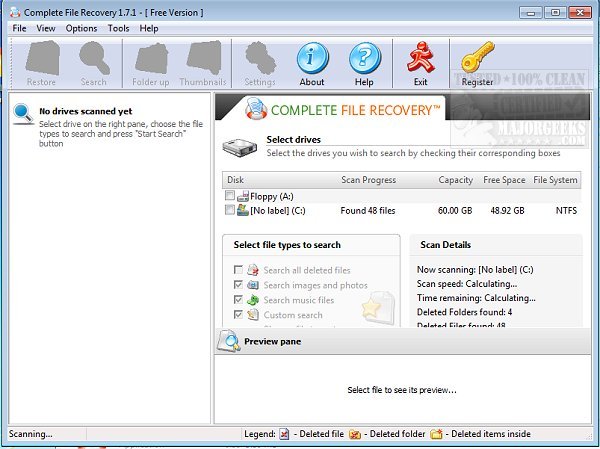Click the Deleted items inside legend icon
The image size is (600, 449).
(x=436, y=434)
